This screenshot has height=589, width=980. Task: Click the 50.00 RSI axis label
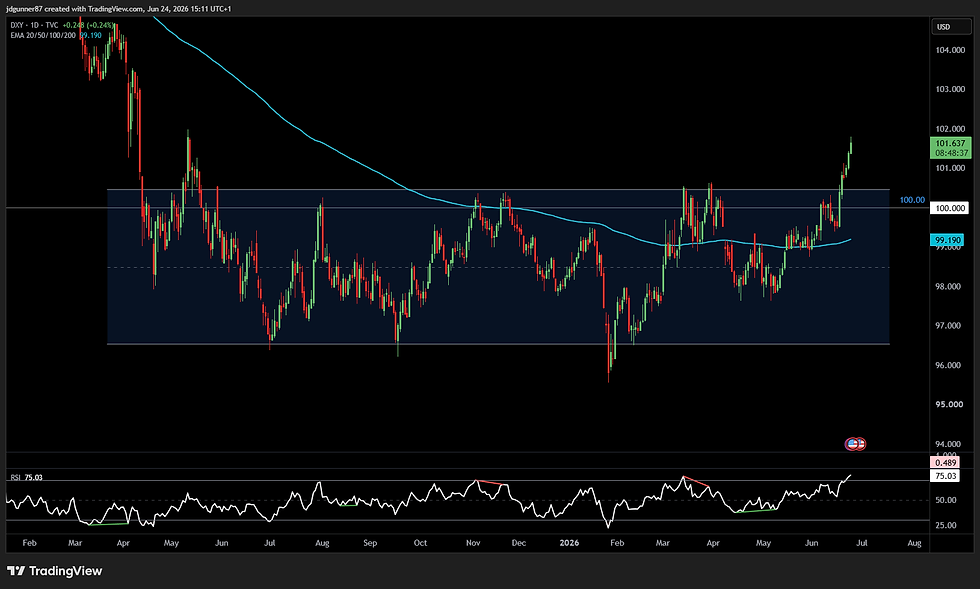point(946,500)
